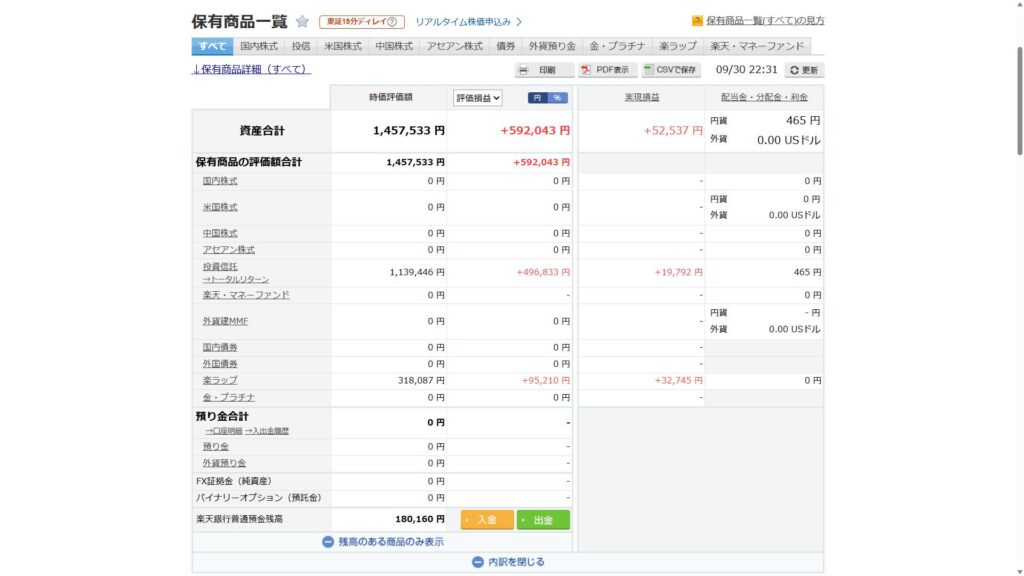The height and width of the screenshot is (576, 1024).
Task: Click 楽天銀行普通預金残高 value 180,160 円
Action: click(420, 519)
